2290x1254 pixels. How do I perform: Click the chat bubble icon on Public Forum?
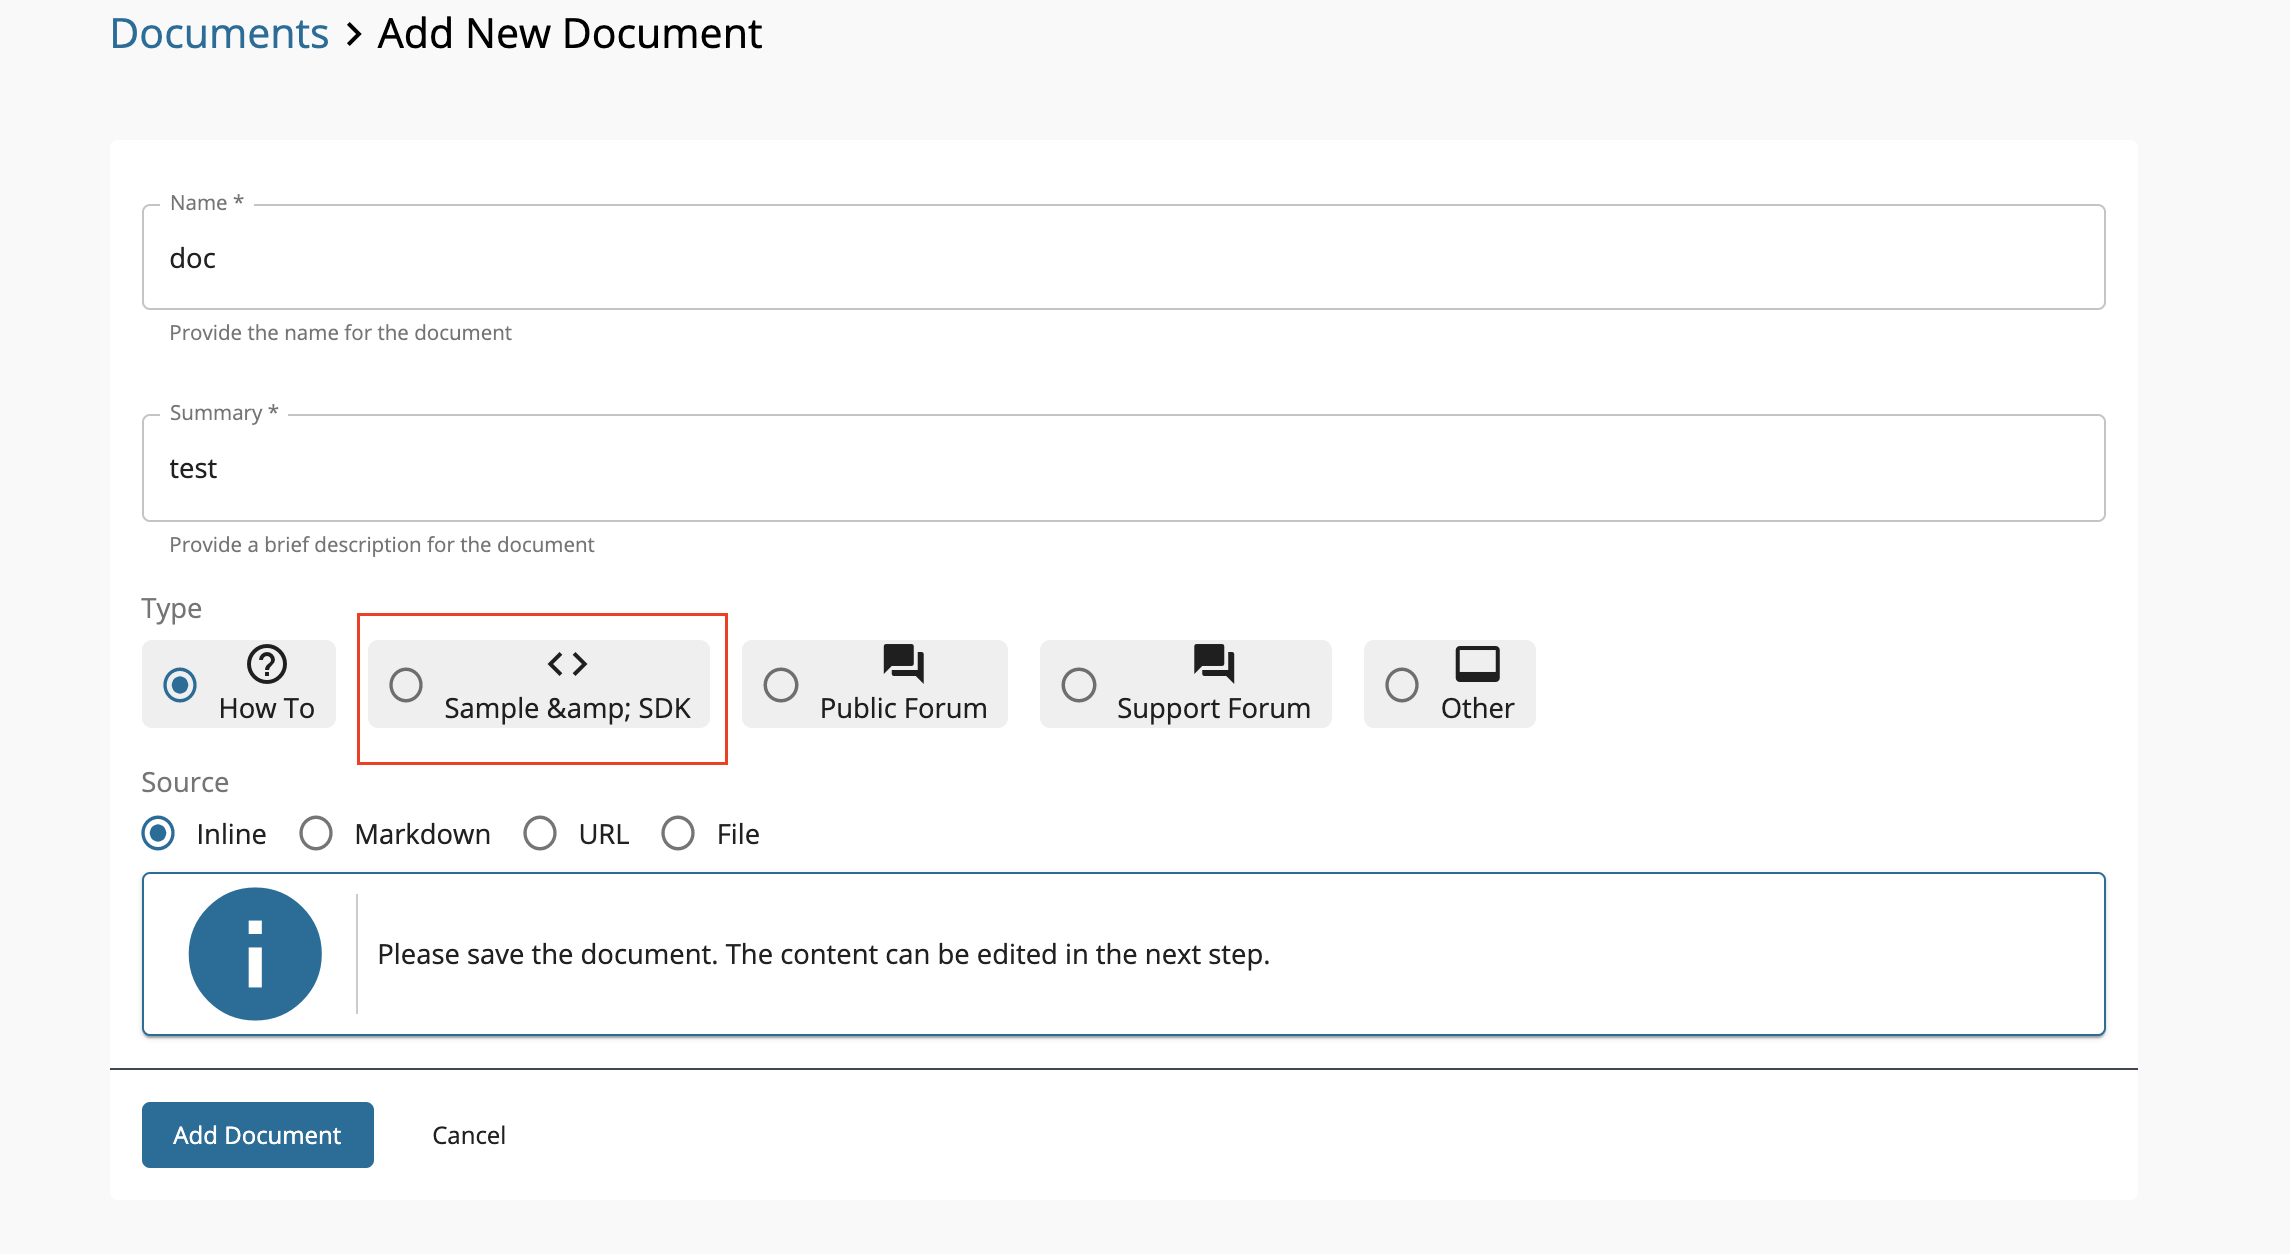pos(902,662)
